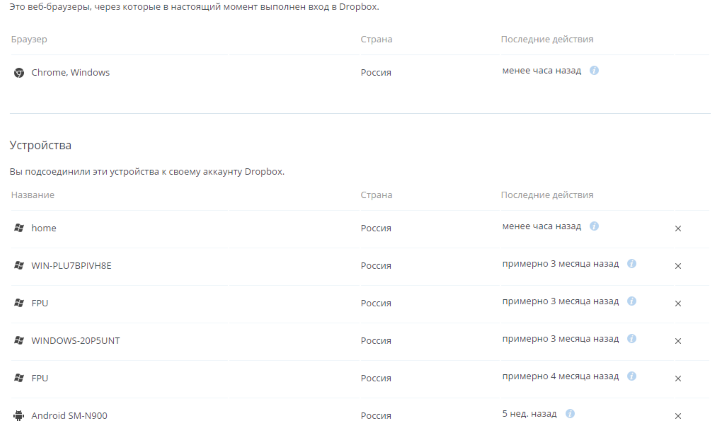The width and height of the screenshot is (720, 443).
Task: Unlink the FPU device active 4 months ago
Action: (678, 378)
